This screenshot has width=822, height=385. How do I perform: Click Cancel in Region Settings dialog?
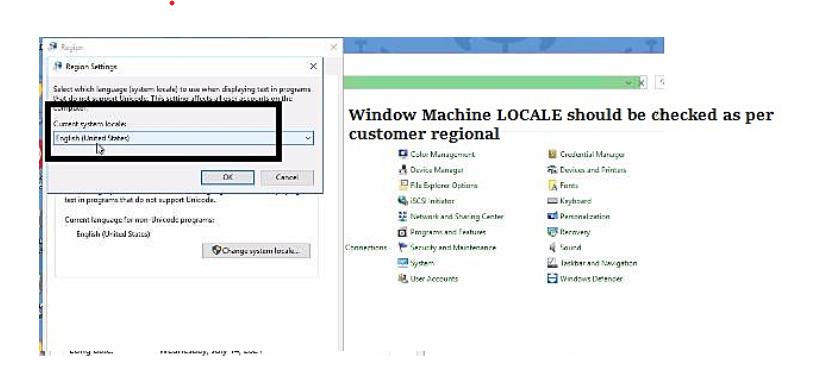point(287,177)
